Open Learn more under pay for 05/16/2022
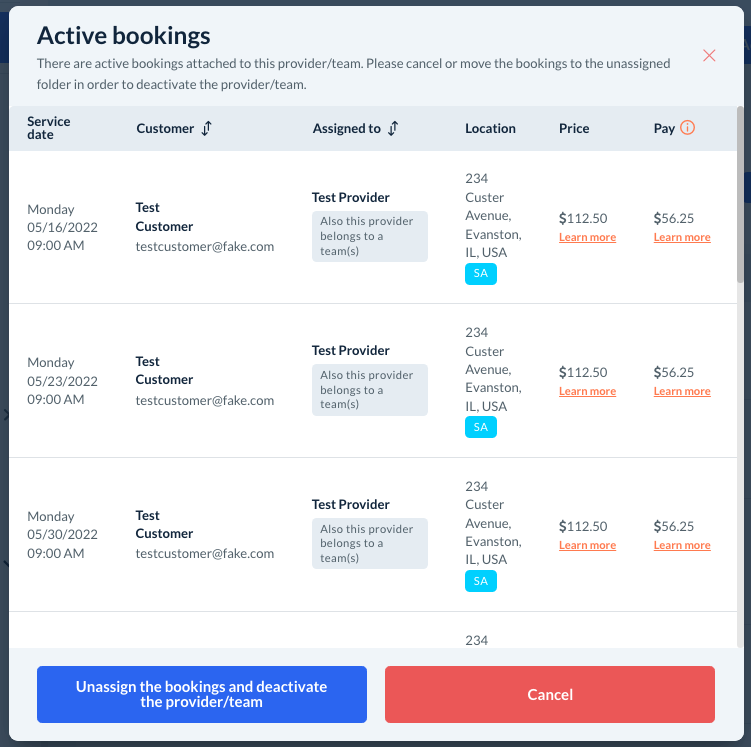The width and height of the screenshot is (751, 747). pyautogui.click(x=682, y=238)
